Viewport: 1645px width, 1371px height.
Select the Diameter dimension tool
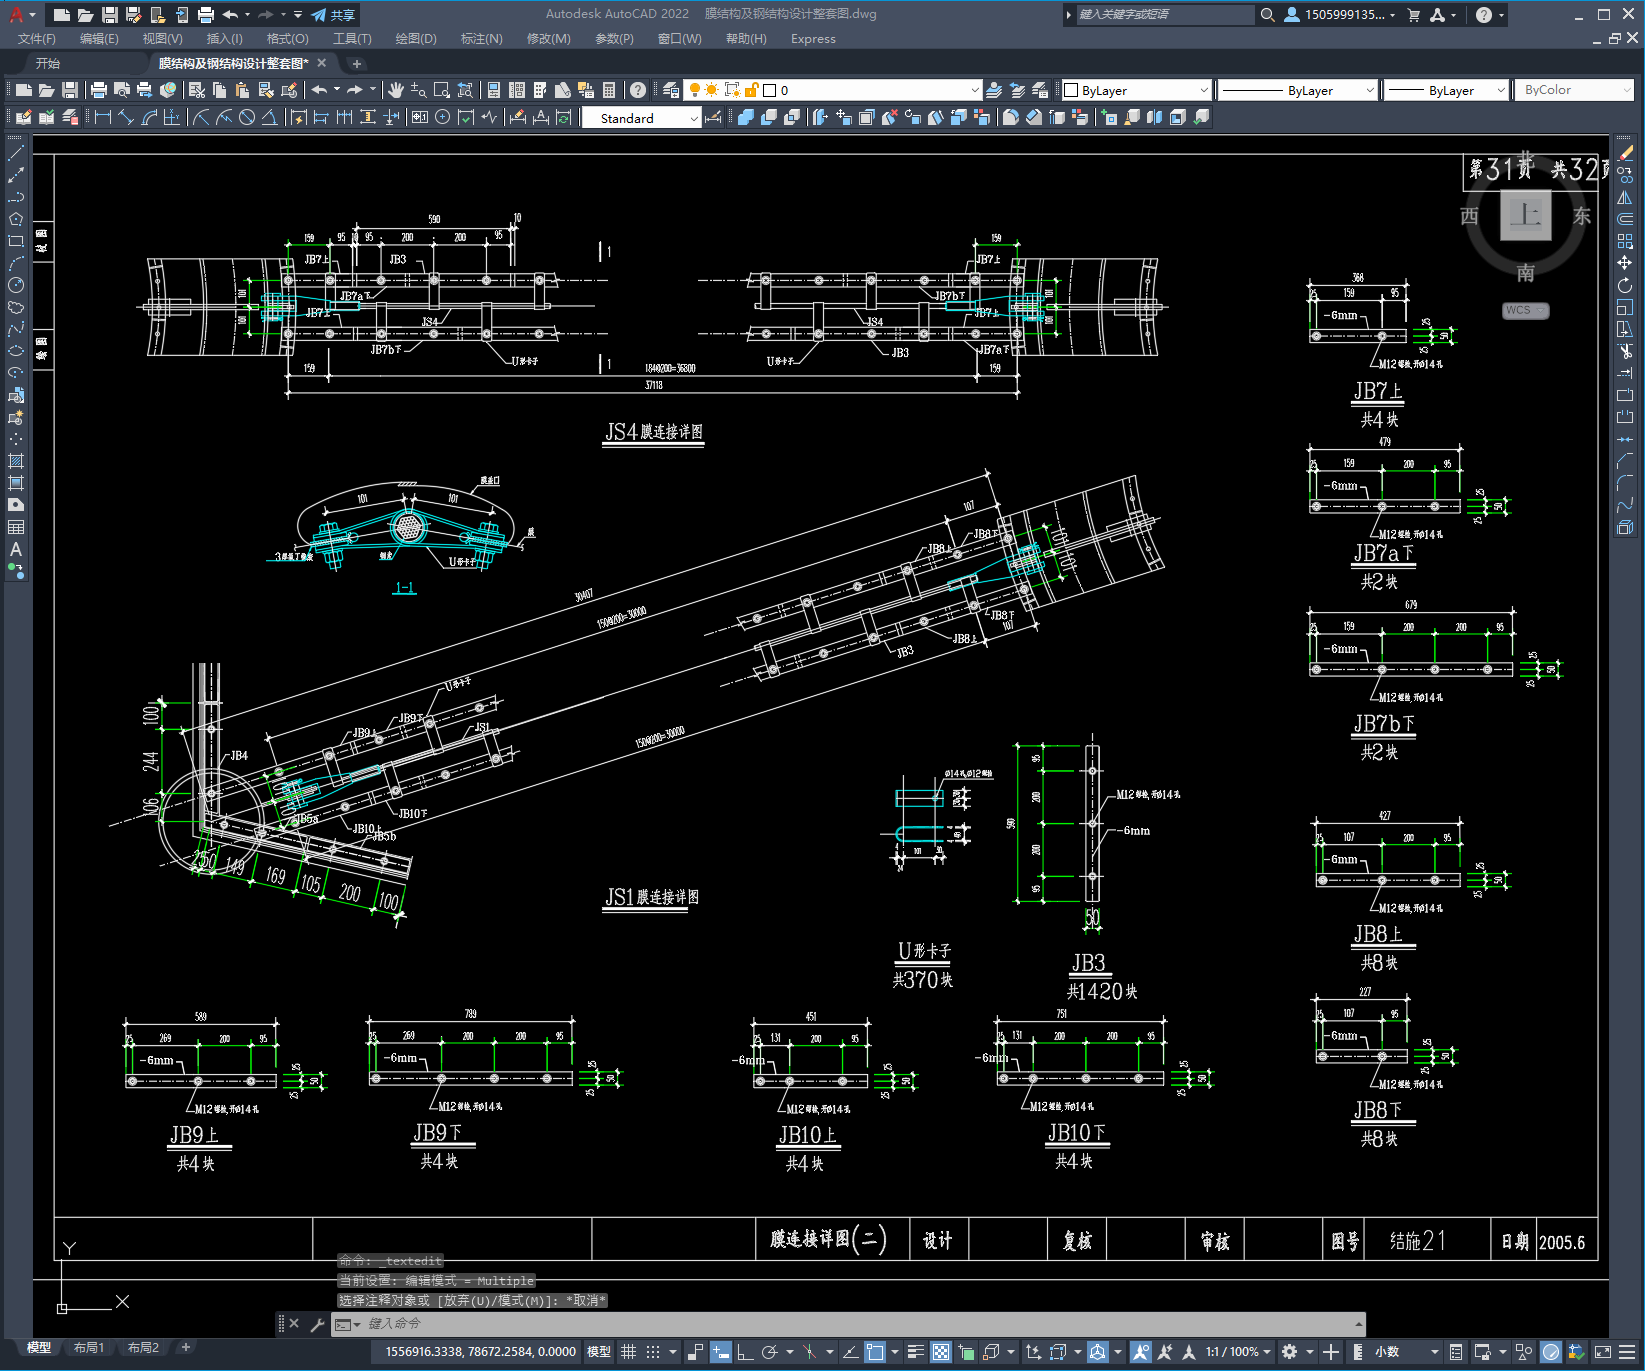point(247,117)
